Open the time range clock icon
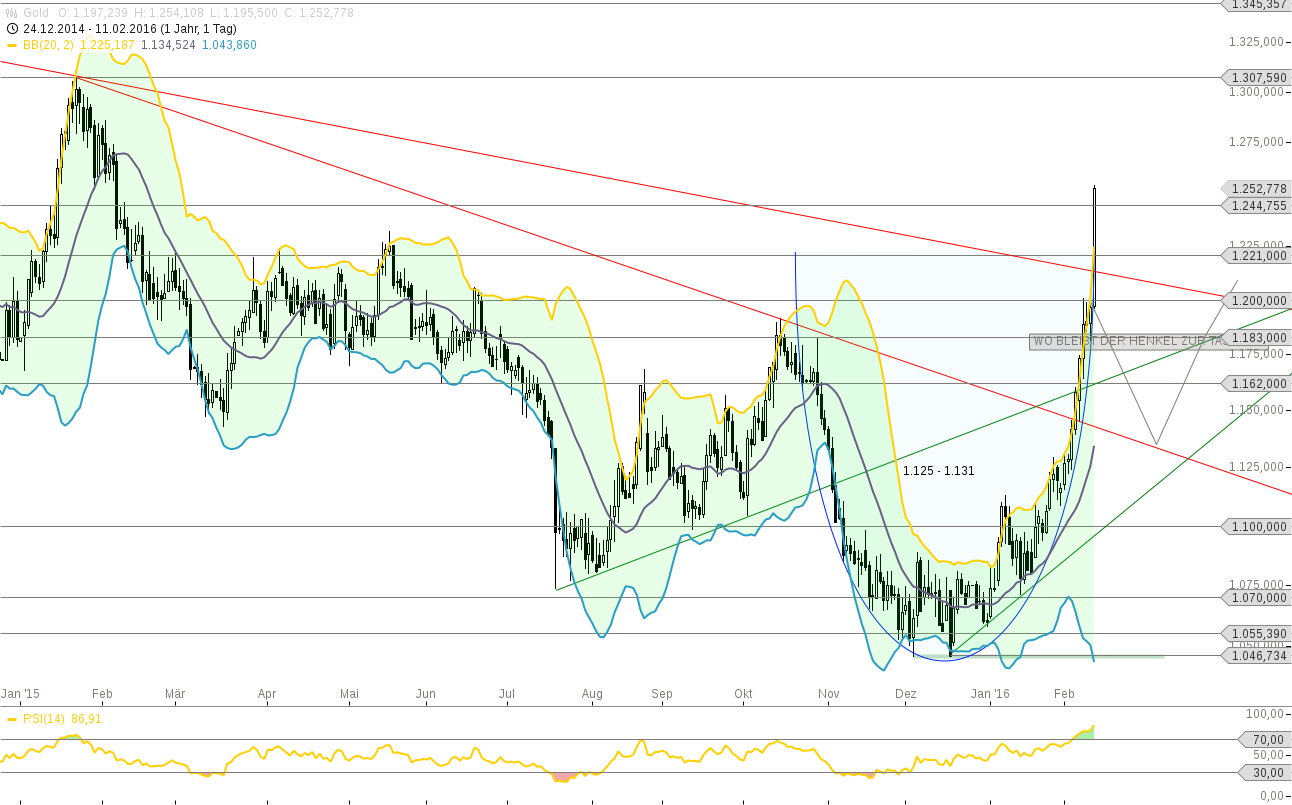This screenshot has height=805, width=1292. click(x=10, y=30)
